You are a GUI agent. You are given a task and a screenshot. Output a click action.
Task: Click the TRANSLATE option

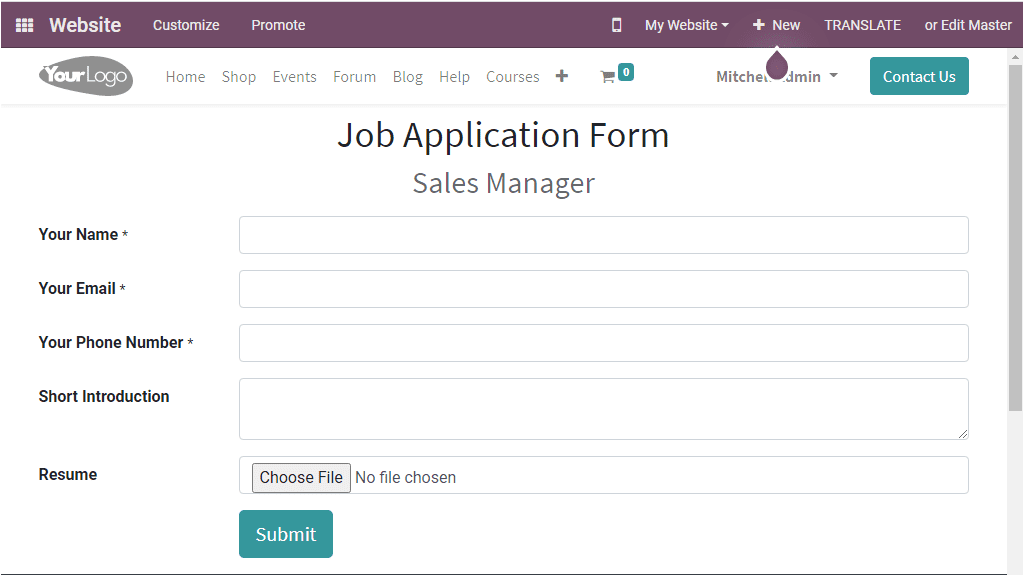(x=862, y=25)
